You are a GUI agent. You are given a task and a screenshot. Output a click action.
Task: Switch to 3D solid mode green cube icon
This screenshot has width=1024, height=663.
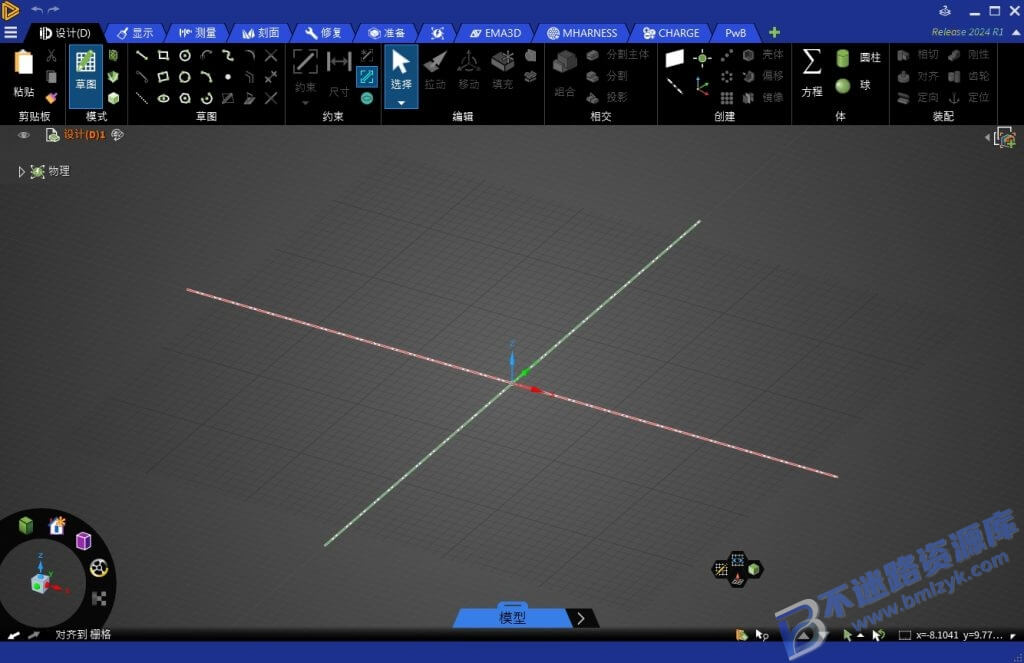point(114,98)
